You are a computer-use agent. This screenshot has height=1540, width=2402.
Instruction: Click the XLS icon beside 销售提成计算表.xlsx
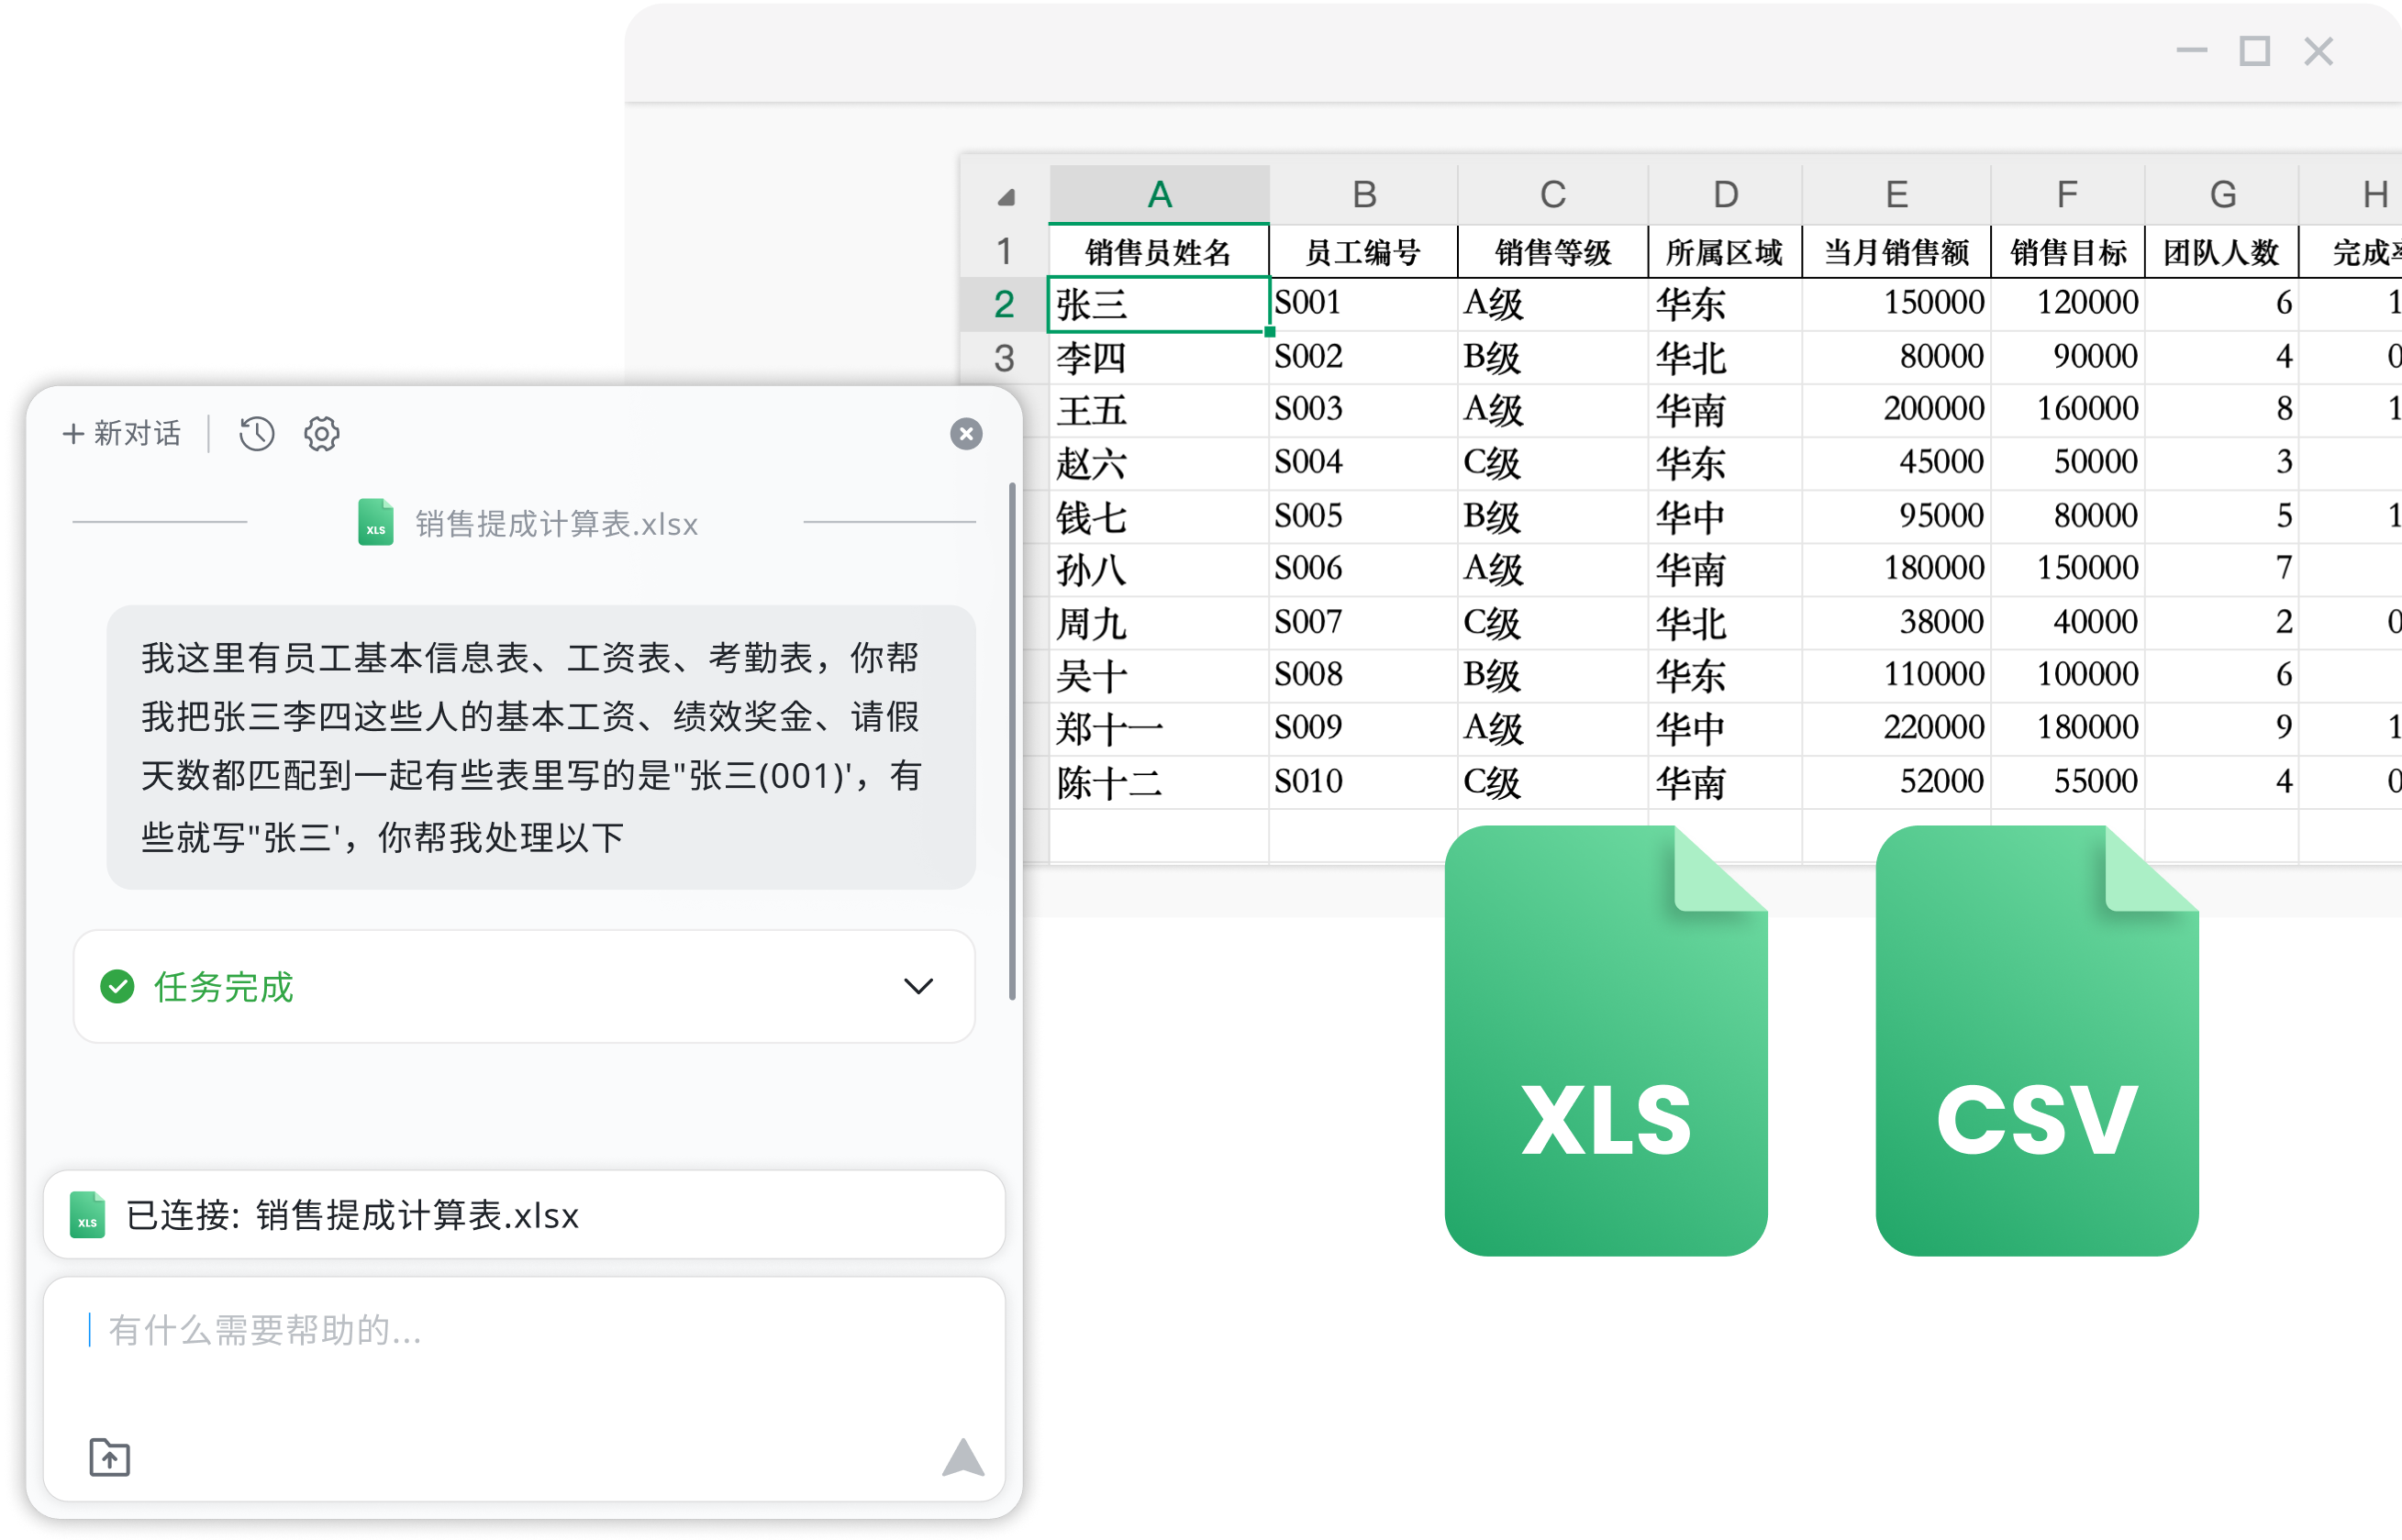pyautogui.click(x=376, y=522)
